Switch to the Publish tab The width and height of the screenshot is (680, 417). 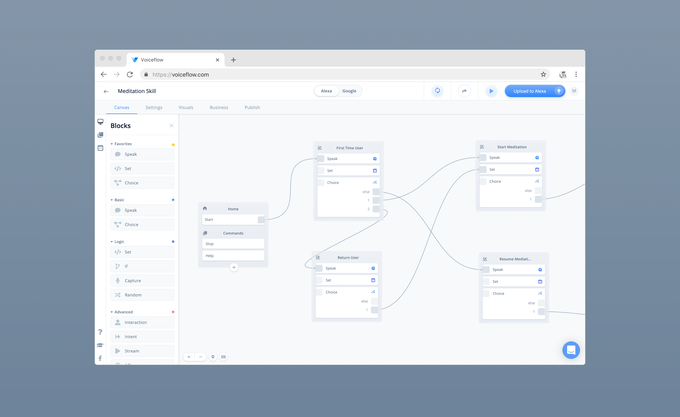252,107
